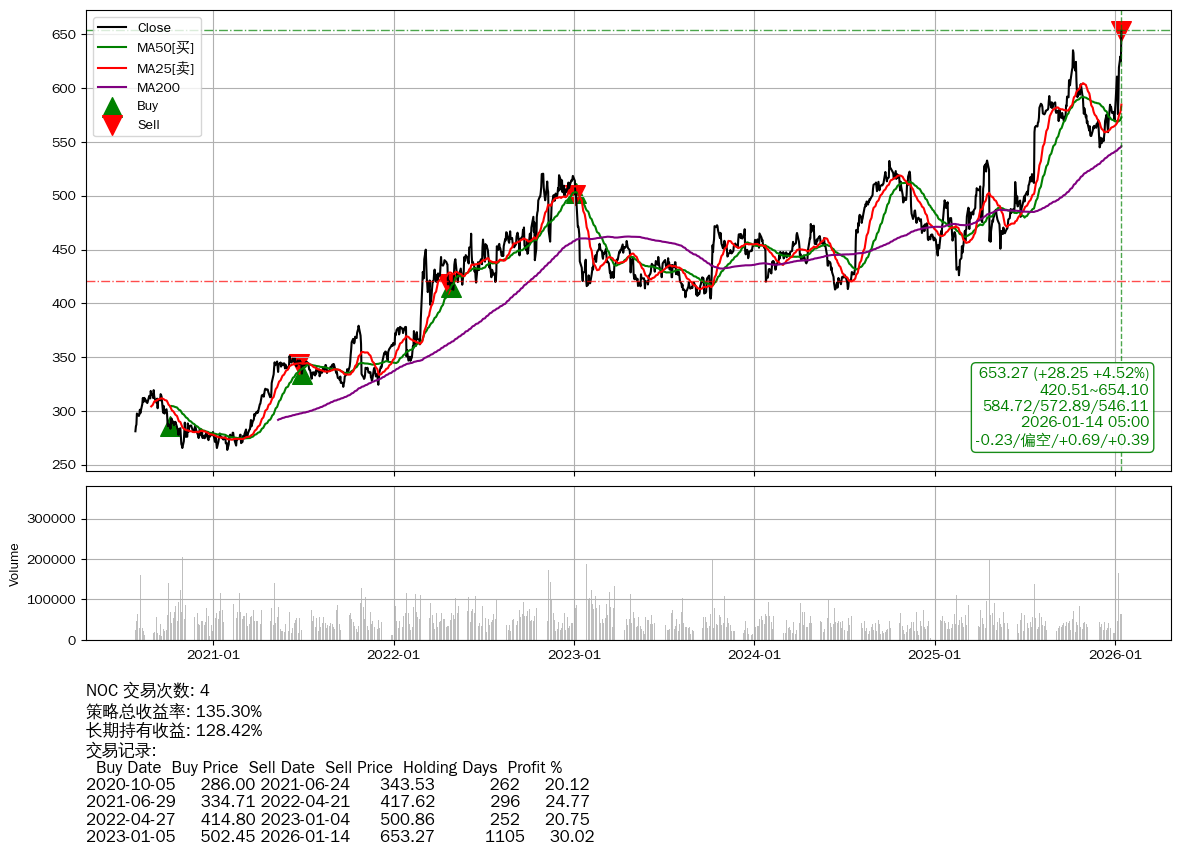
Task: Click the red Sell triangle in legend
Action: pos(113,125)
